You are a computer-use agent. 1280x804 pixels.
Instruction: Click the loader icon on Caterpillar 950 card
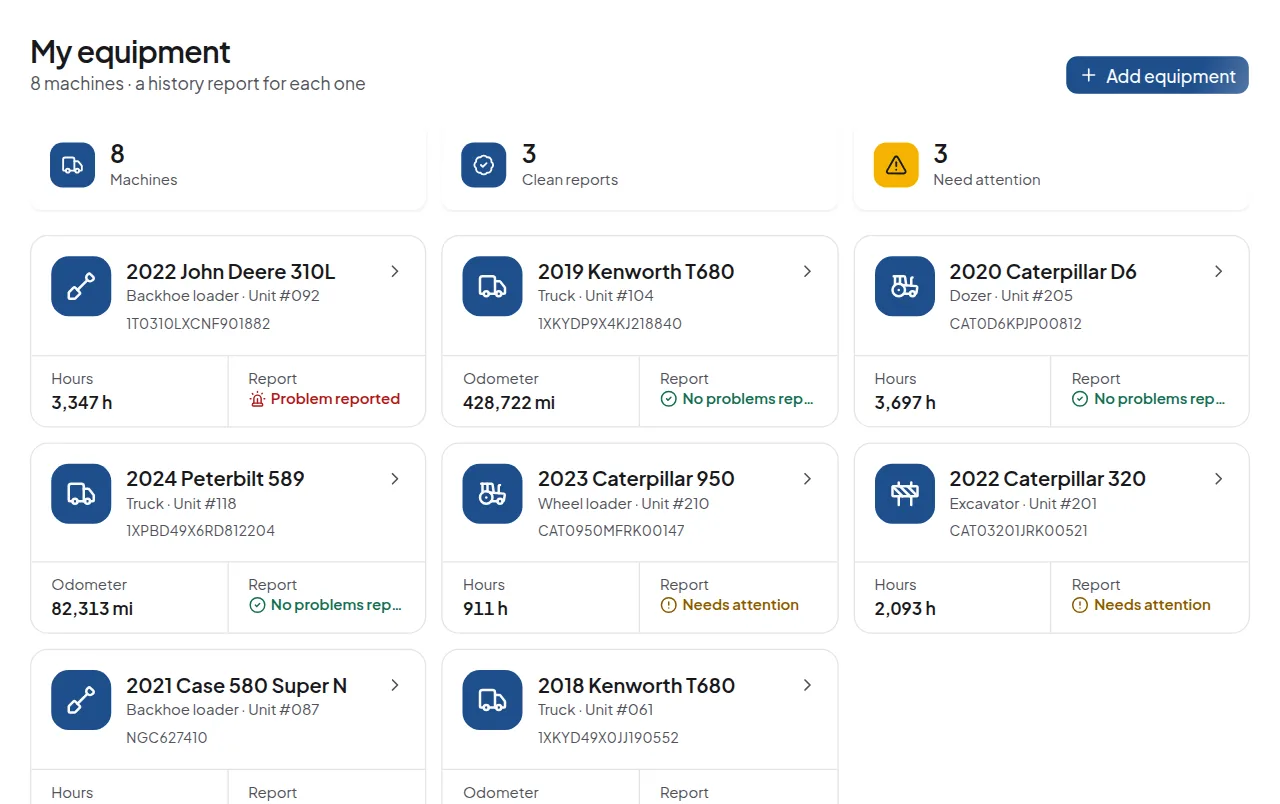(492, 494)
